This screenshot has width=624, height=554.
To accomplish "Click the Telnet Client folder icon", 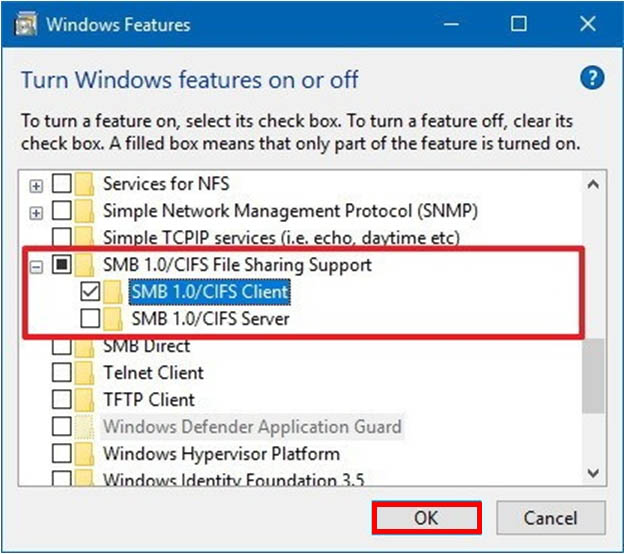I will click(85, 373).
